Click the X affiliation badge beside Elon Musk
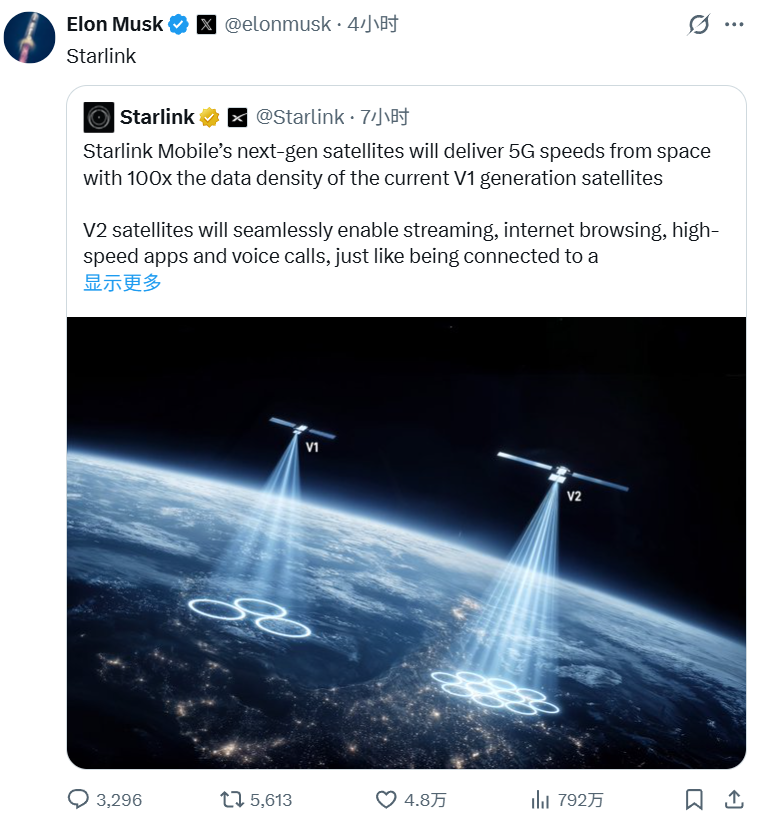 pos(206,25)
